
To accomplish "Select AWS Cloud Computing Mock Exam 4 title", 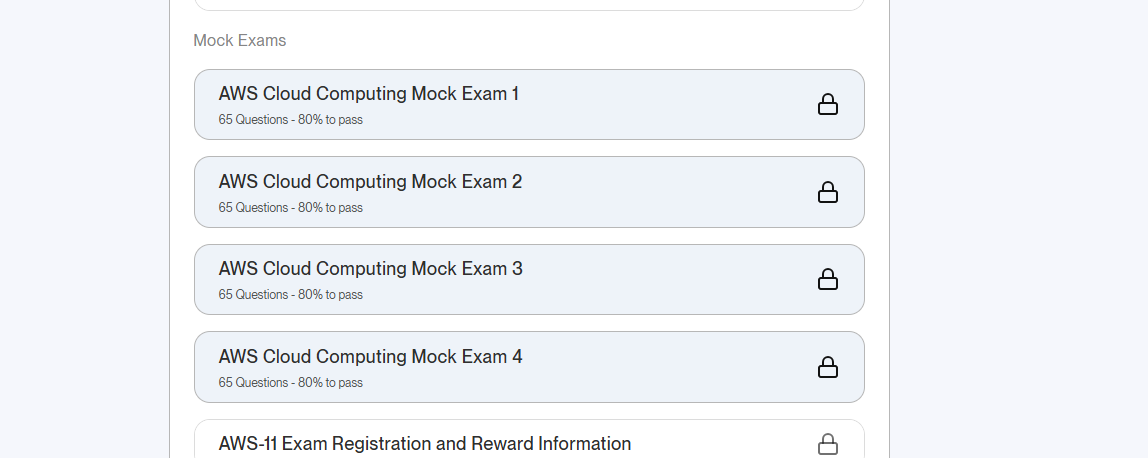I will (x=370, y=356).
